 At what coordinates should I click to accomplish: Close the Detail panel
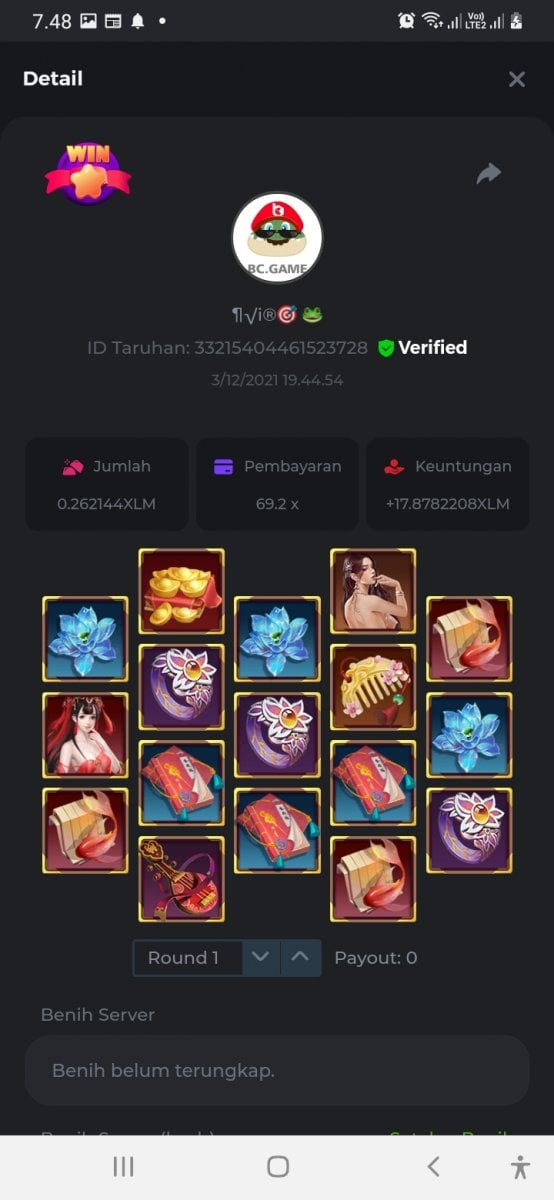(517, 79)
